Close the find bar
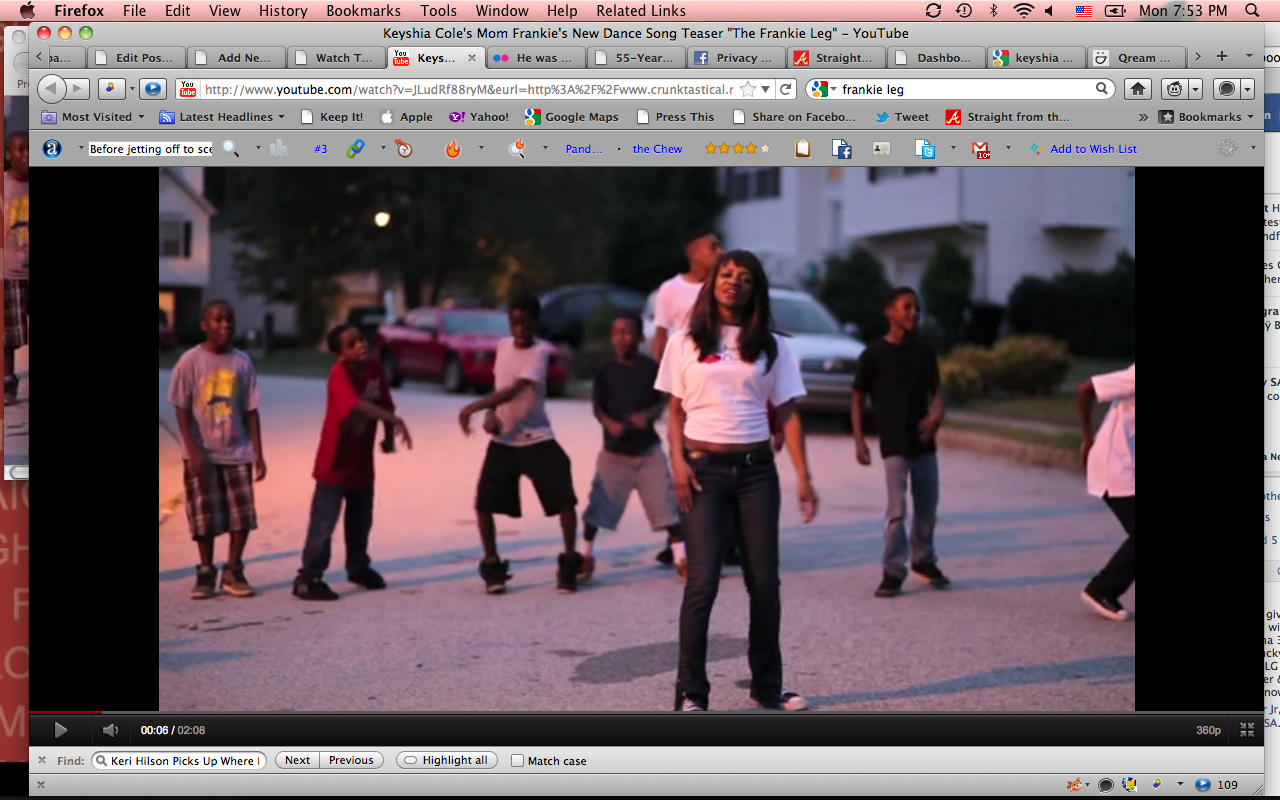The height and width of the screenshot is (800, 1280). pyautogui.click(x=42, y=760)
